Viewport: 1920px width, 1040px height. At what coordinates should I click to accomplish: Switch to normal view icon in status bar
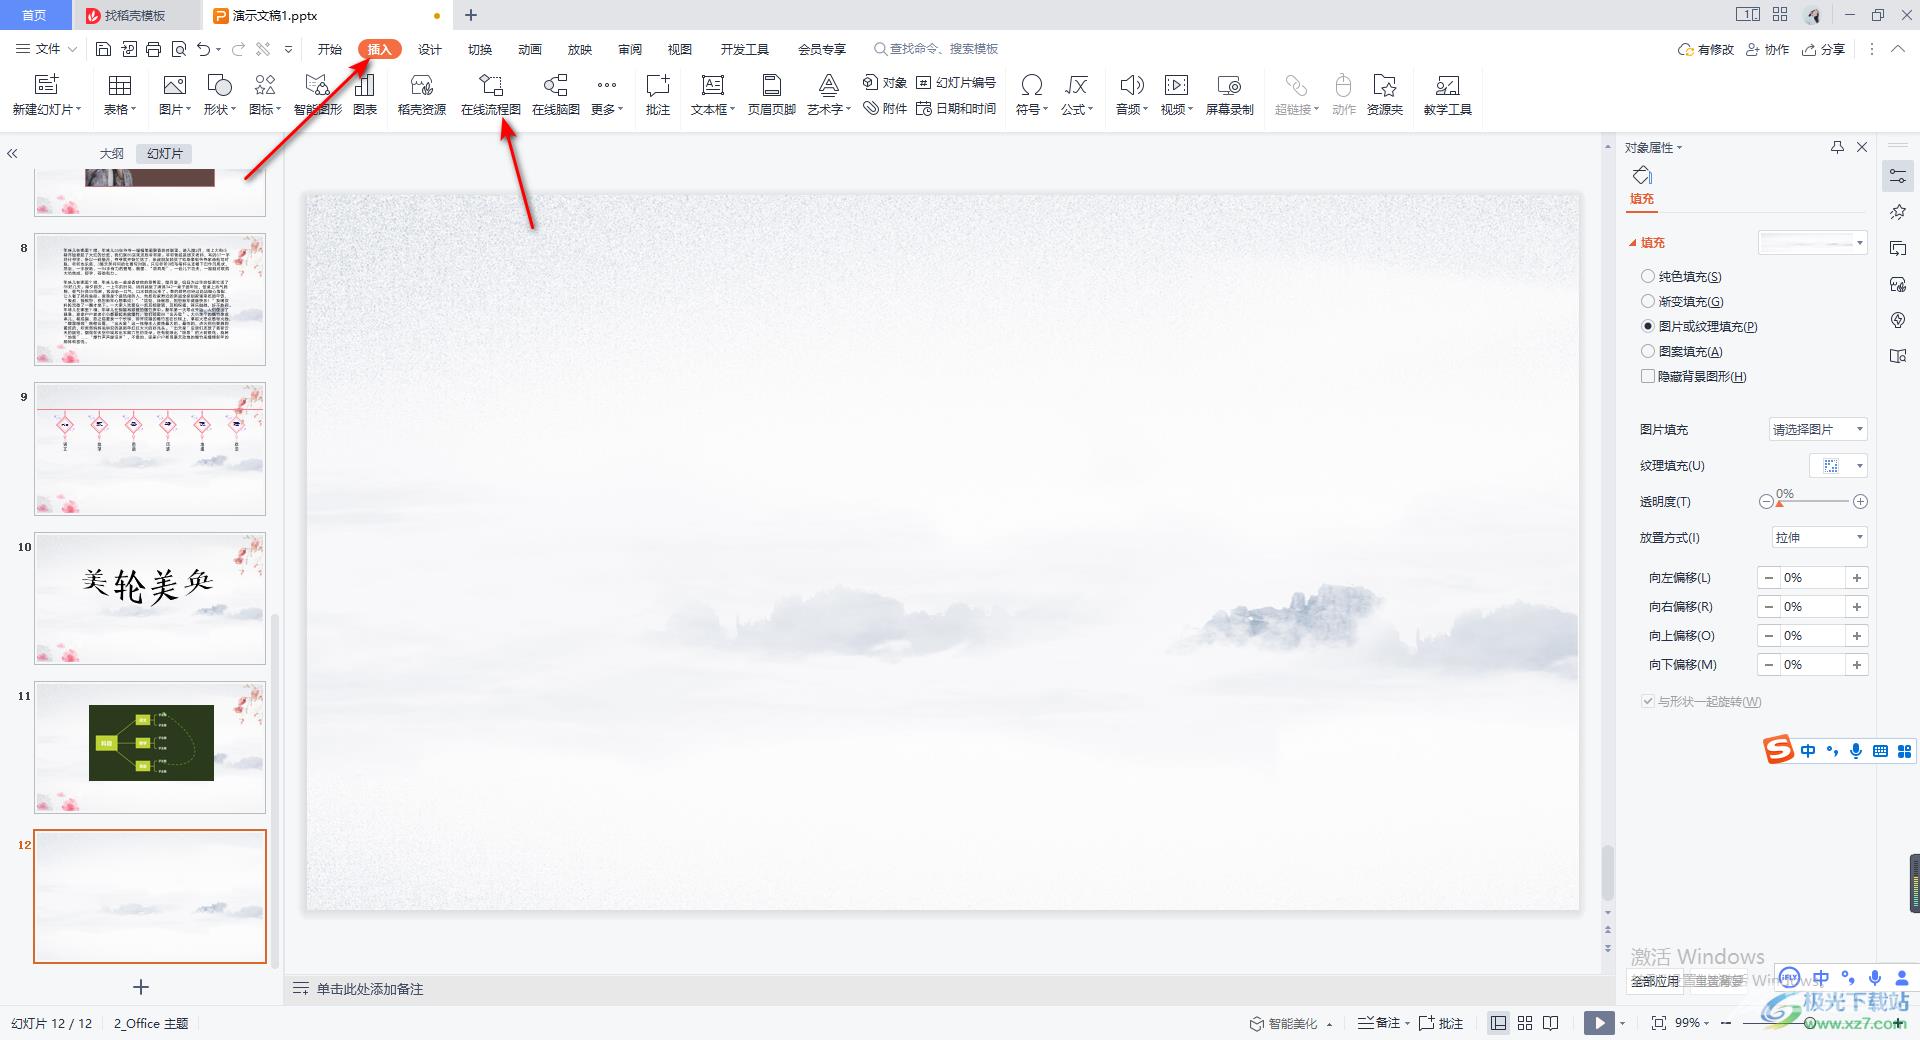(1498, 1023)
